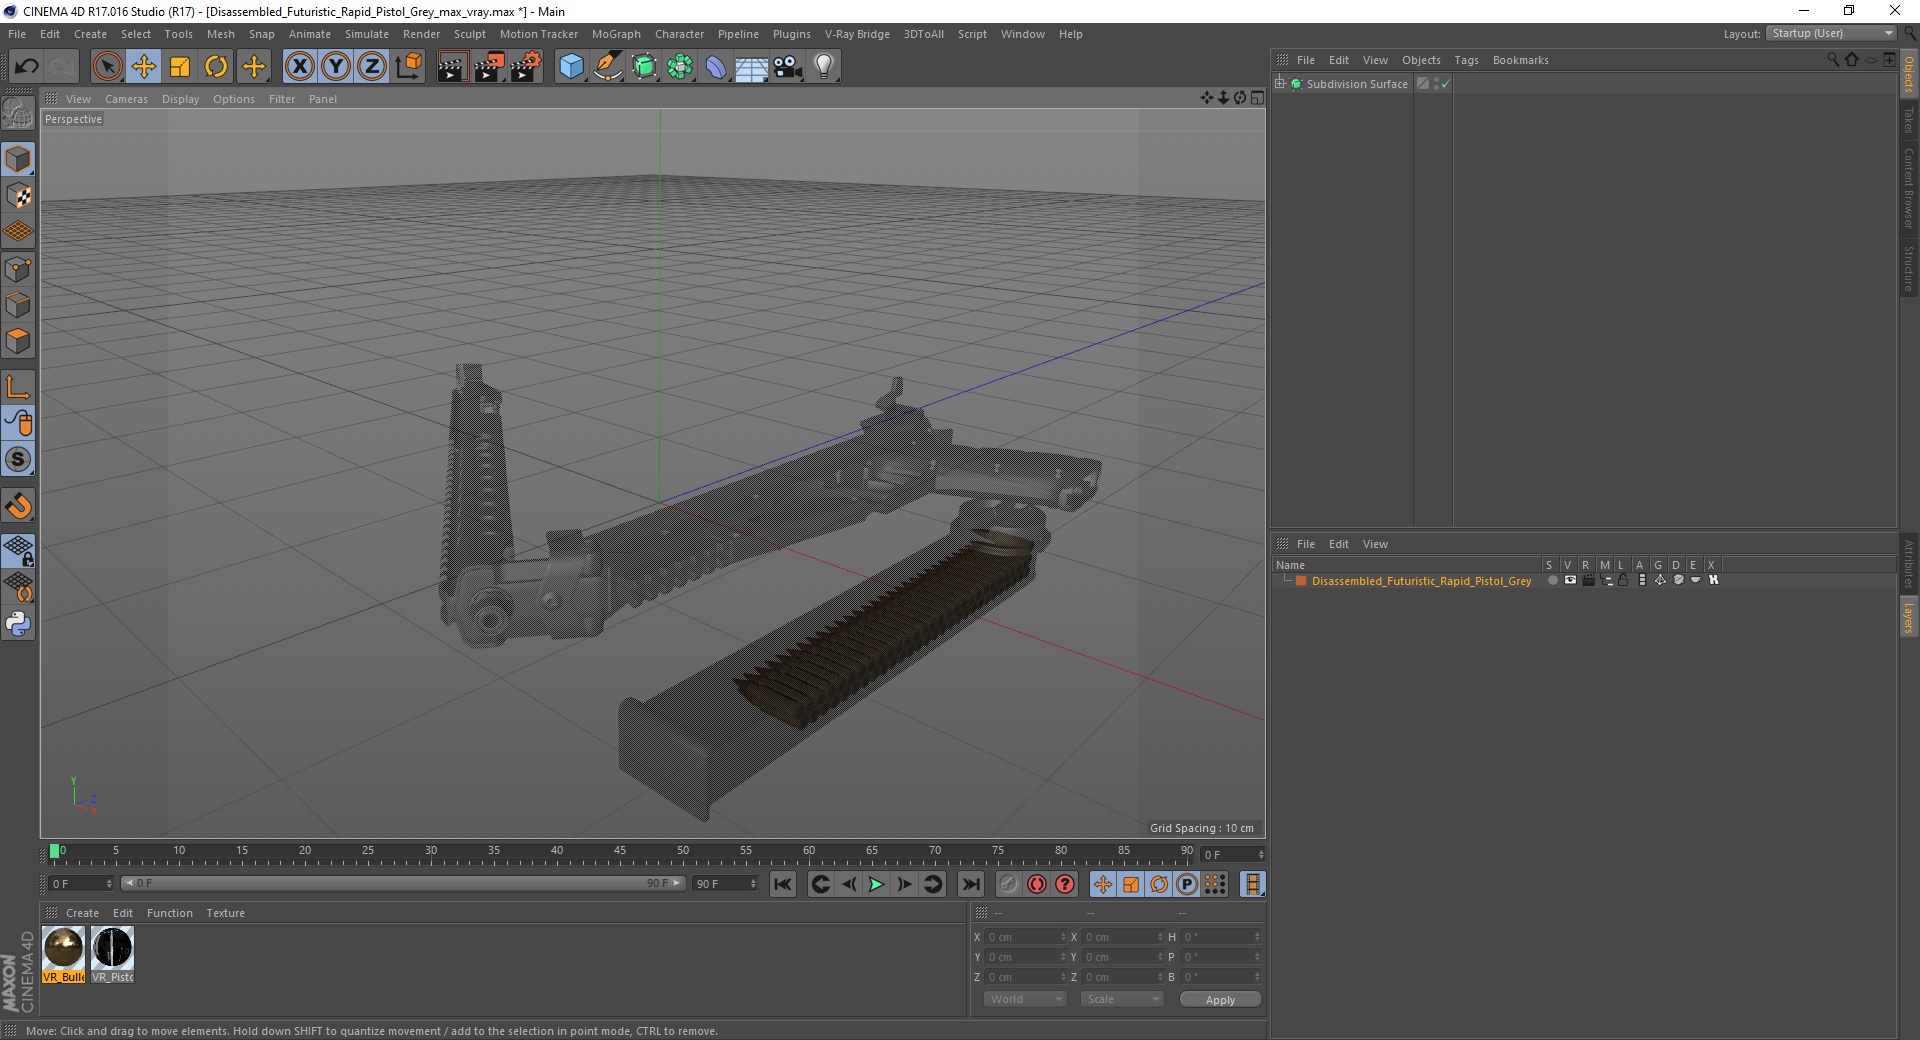
Task: Open the MoGraph menu
Action: [x=615, y=34]
